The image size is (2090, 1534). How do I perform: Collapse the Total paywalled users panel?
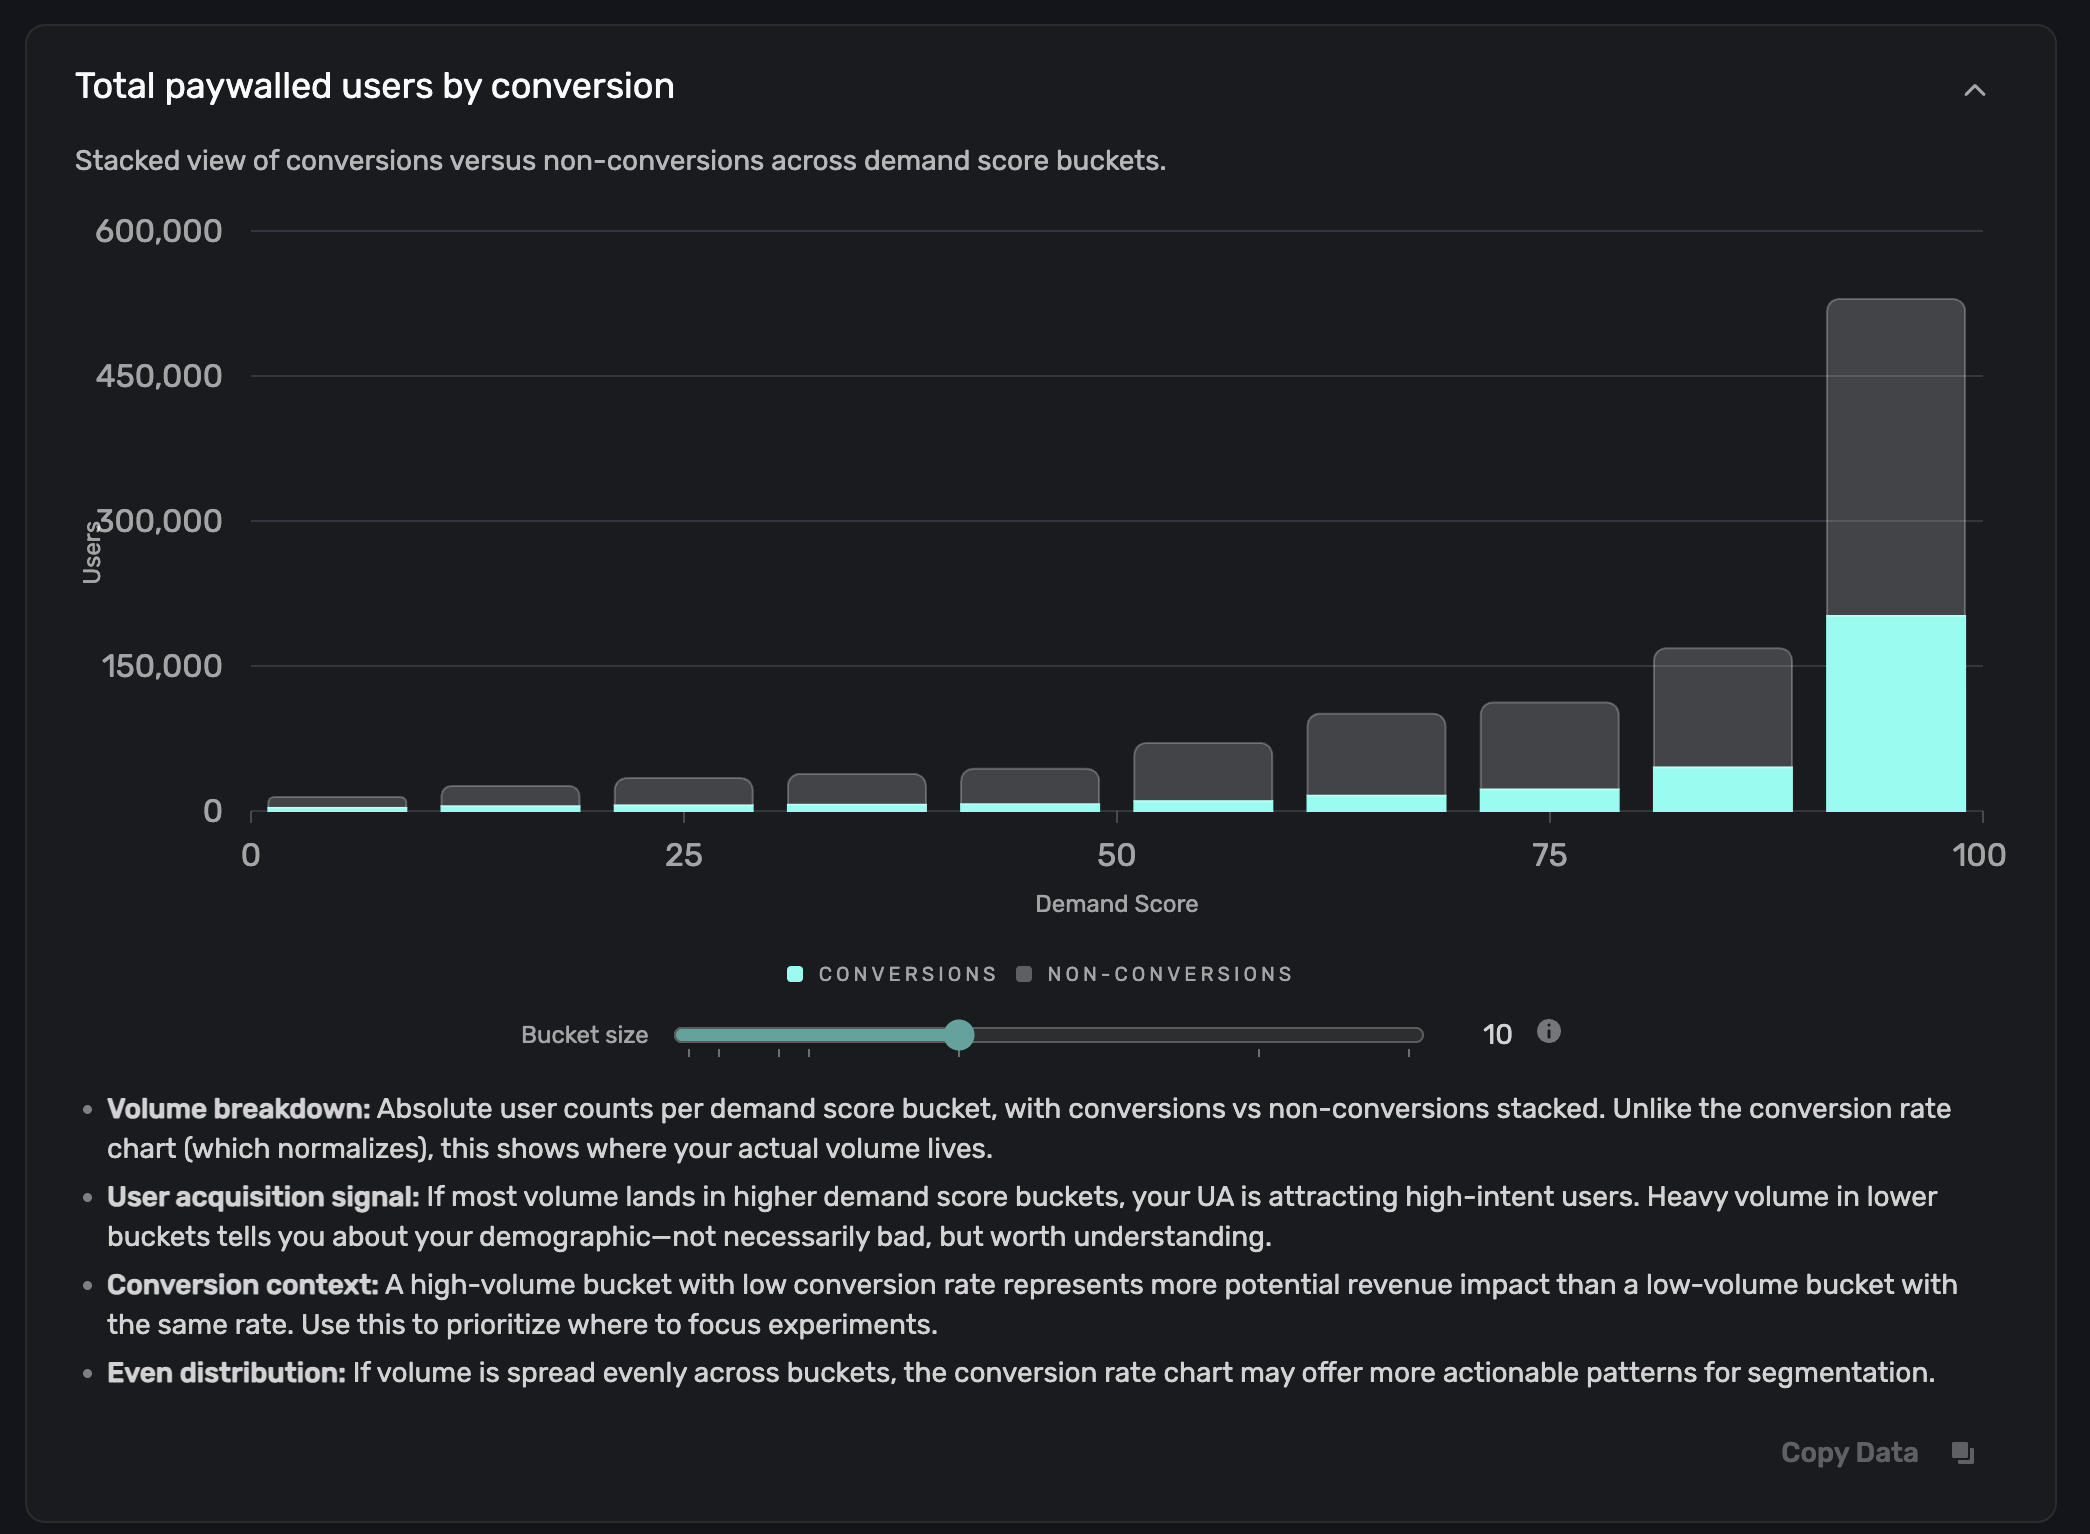pos(1974,90)
